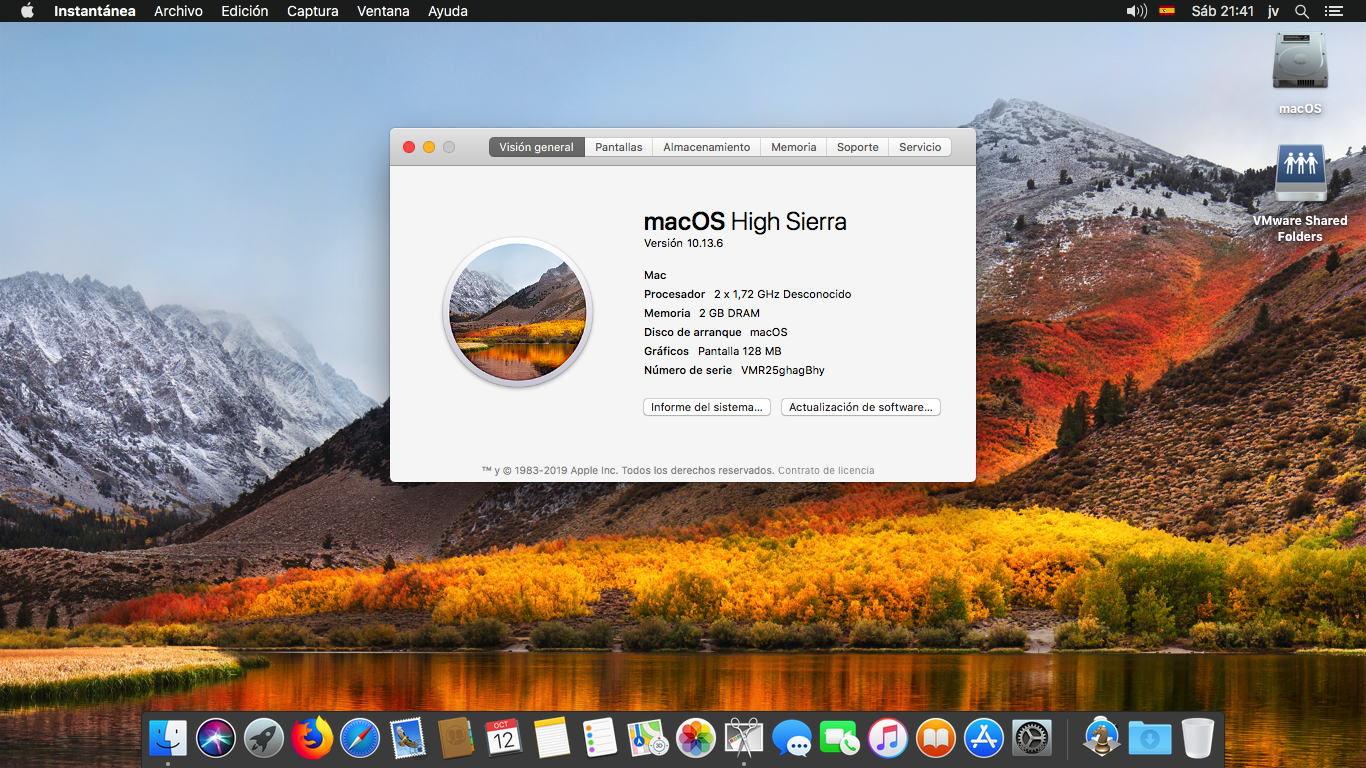Viewport: 1366px width, 768px height.
Task: Open App Store icon in Dock
Action: tap(984, 739)
